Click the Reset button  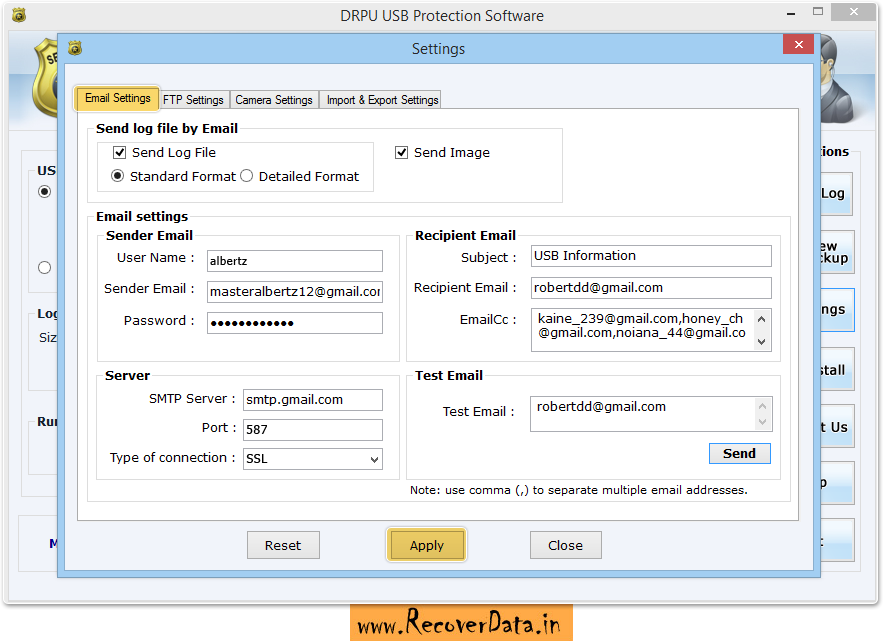pyautogui.click(x=283, y=545)
